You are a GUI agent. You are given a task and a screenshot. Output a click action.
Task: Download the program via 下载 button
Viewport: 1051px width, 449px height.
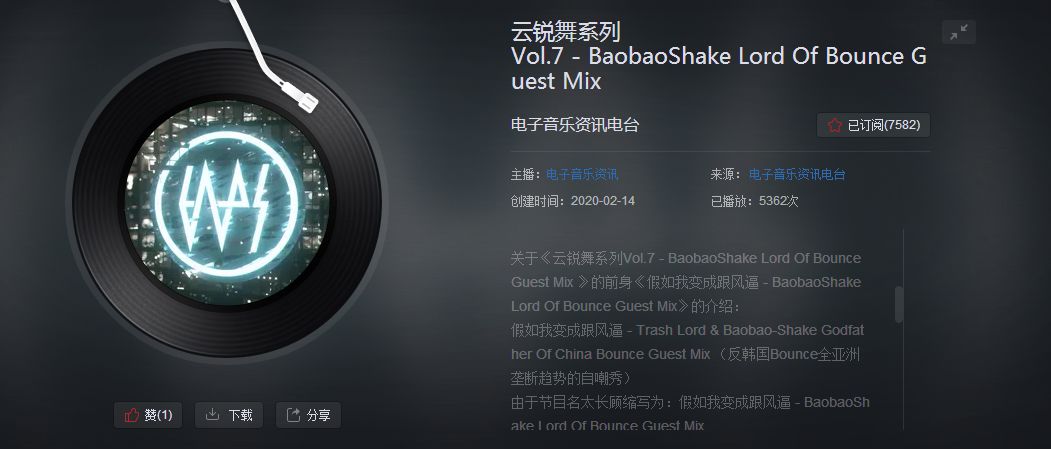(x=229, y=415)
